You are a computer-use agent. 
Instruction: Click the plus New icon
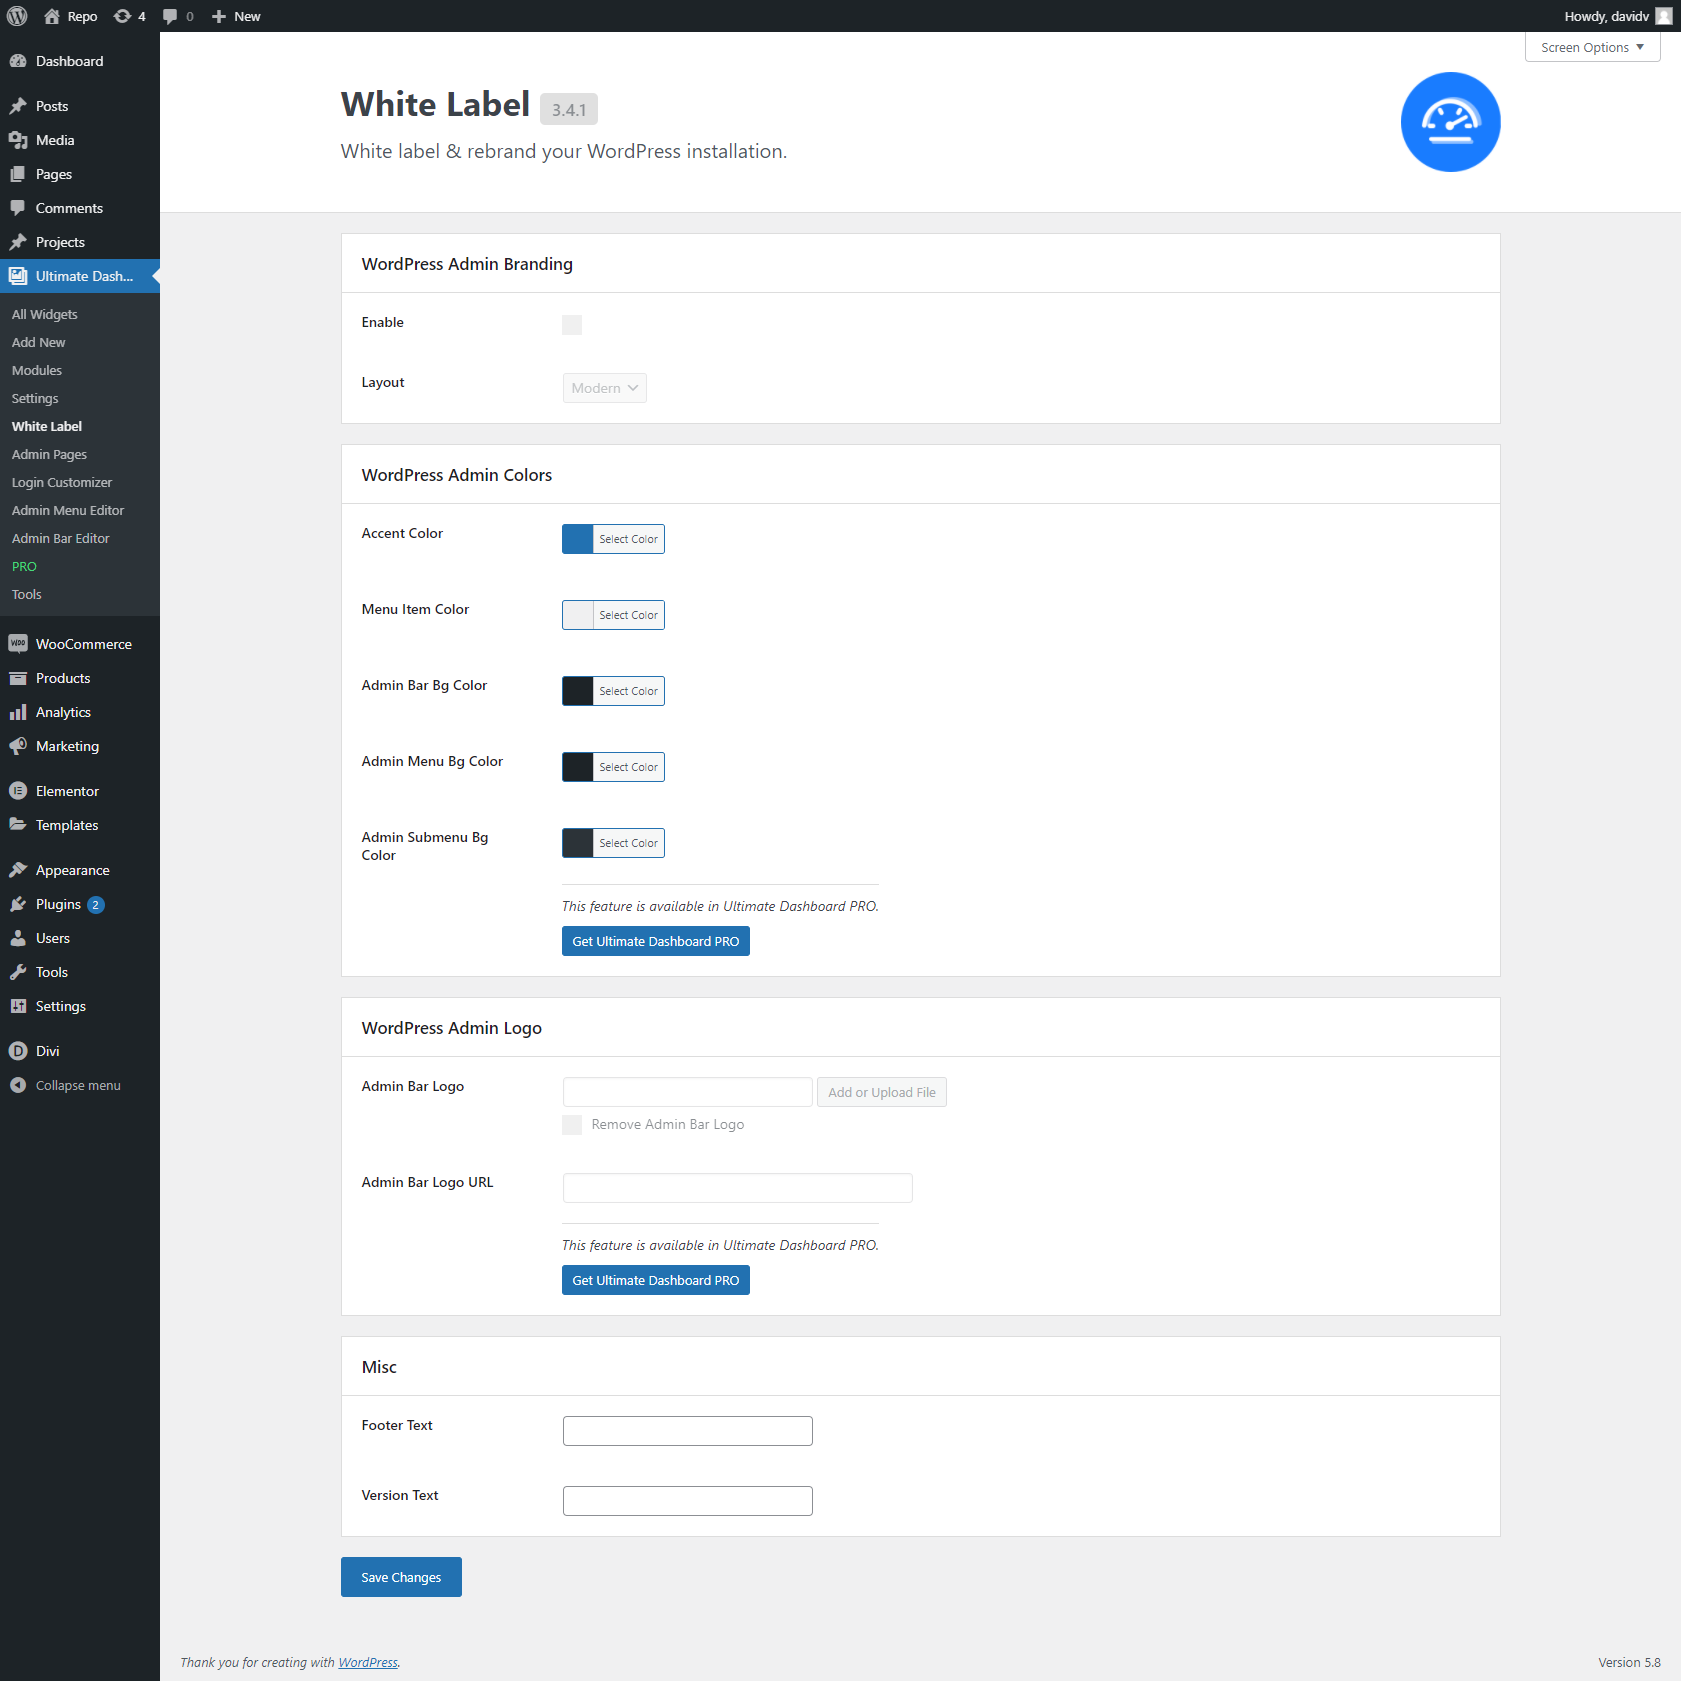tap(219, 16)
